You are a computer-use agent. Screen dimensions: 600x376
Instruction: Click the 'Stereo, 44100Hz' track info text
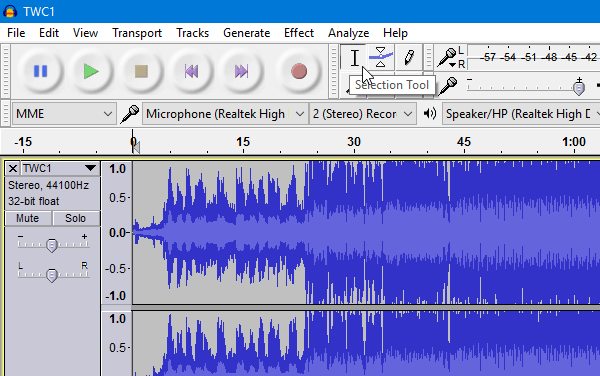(49, 185)
